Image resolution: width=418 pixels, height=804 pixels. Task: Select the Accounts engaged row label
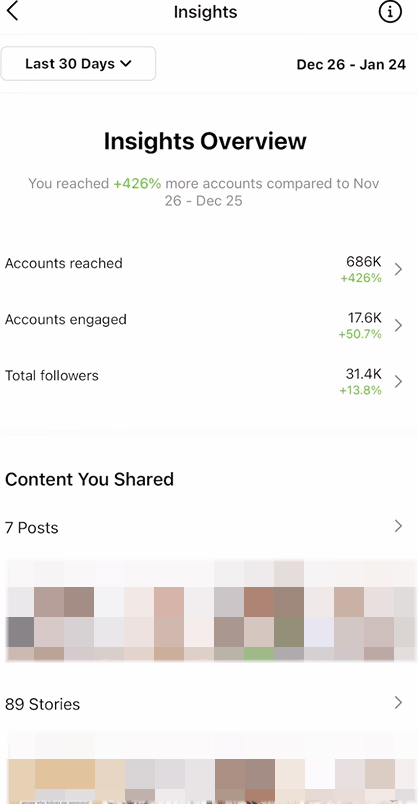click(66, 319)
